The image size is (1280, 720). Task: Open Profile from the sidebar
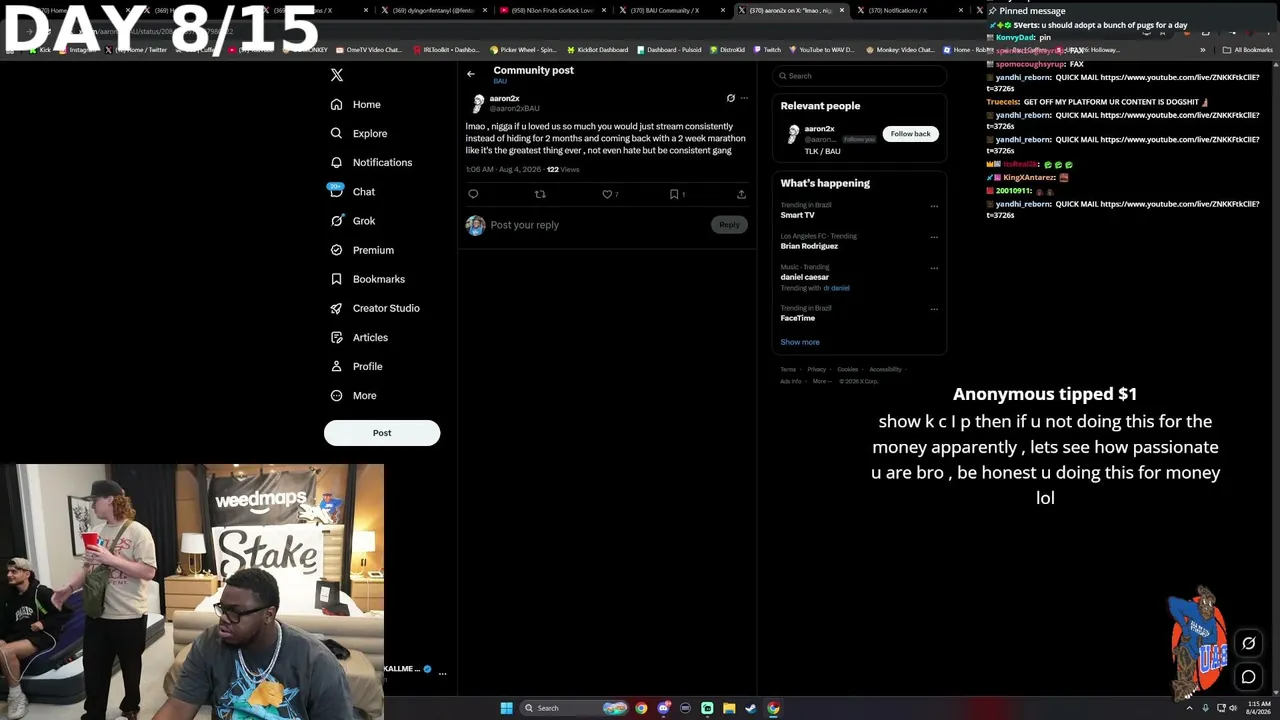click(356, 366)
